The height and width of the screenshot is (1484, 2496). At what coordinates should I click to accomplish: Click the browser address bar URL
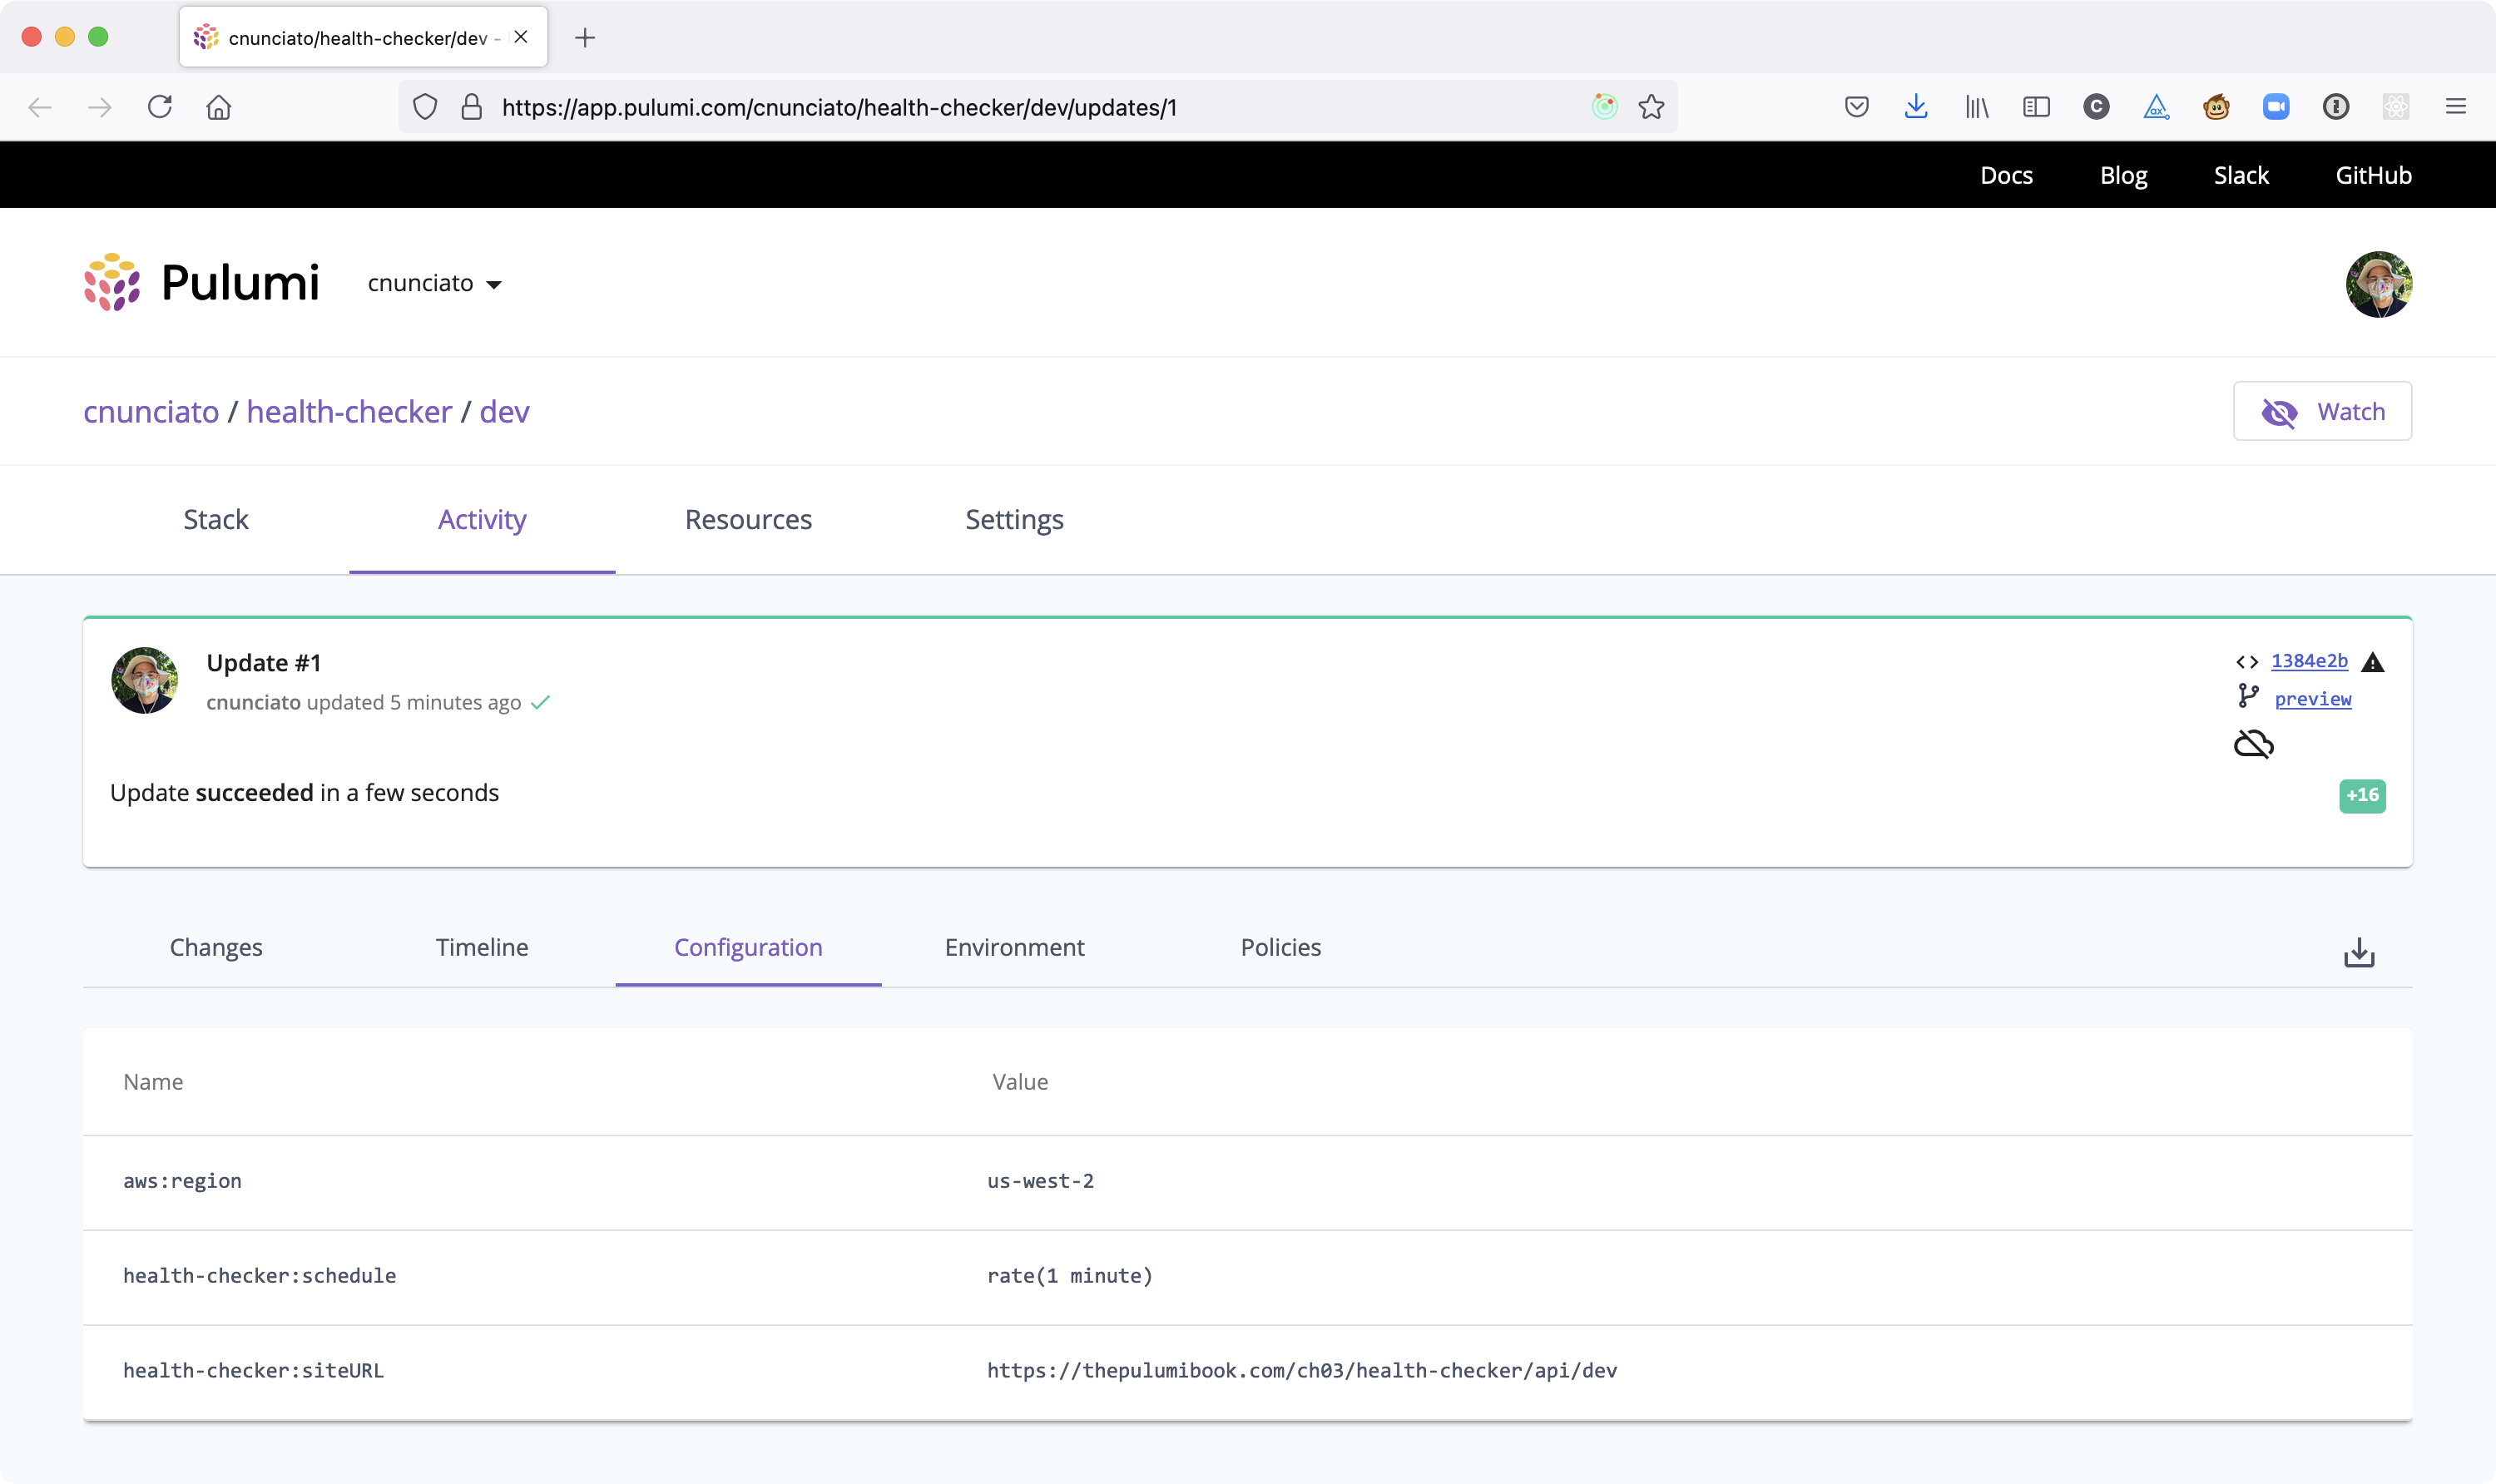[840, 107]
